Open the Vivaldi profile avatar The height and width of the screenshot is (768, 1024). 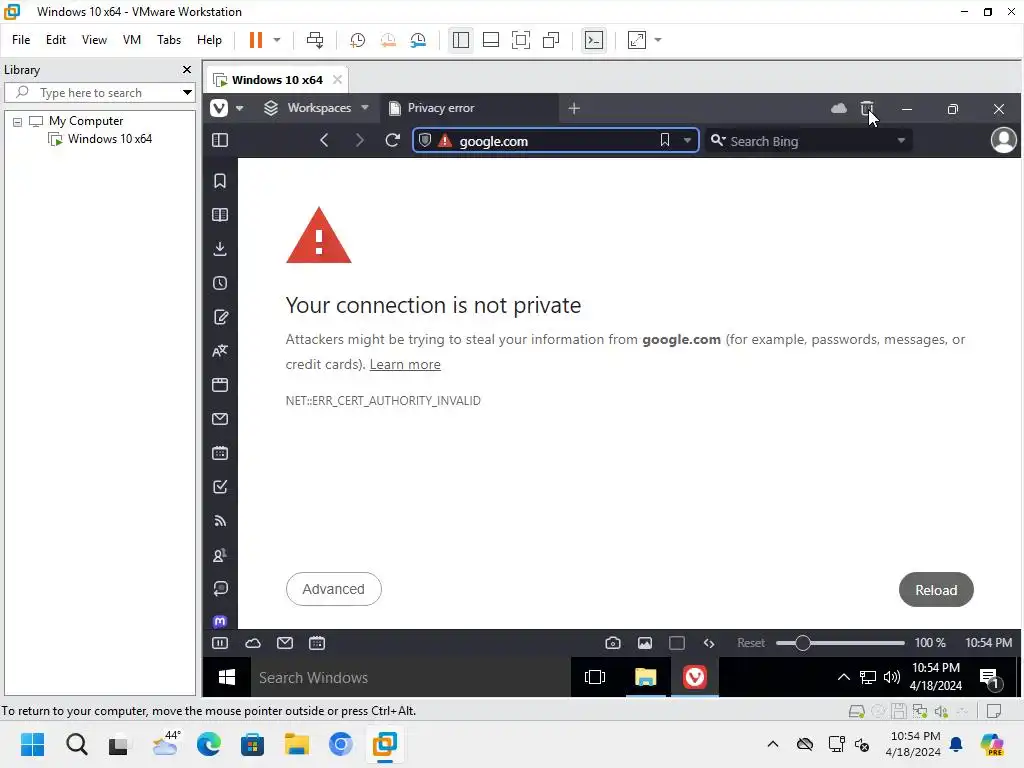tap(1003, 140)
